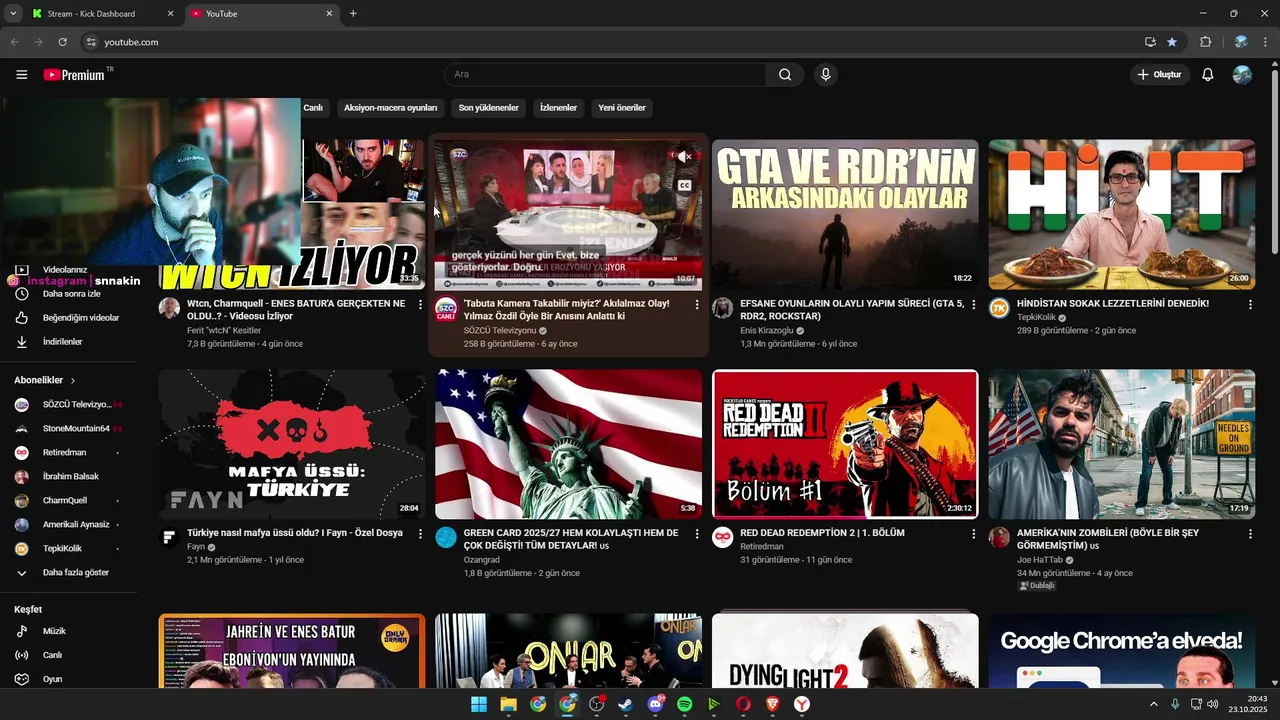Show hidden system tray icons
1280x720 pixels.
click(x=1153, y=704)
